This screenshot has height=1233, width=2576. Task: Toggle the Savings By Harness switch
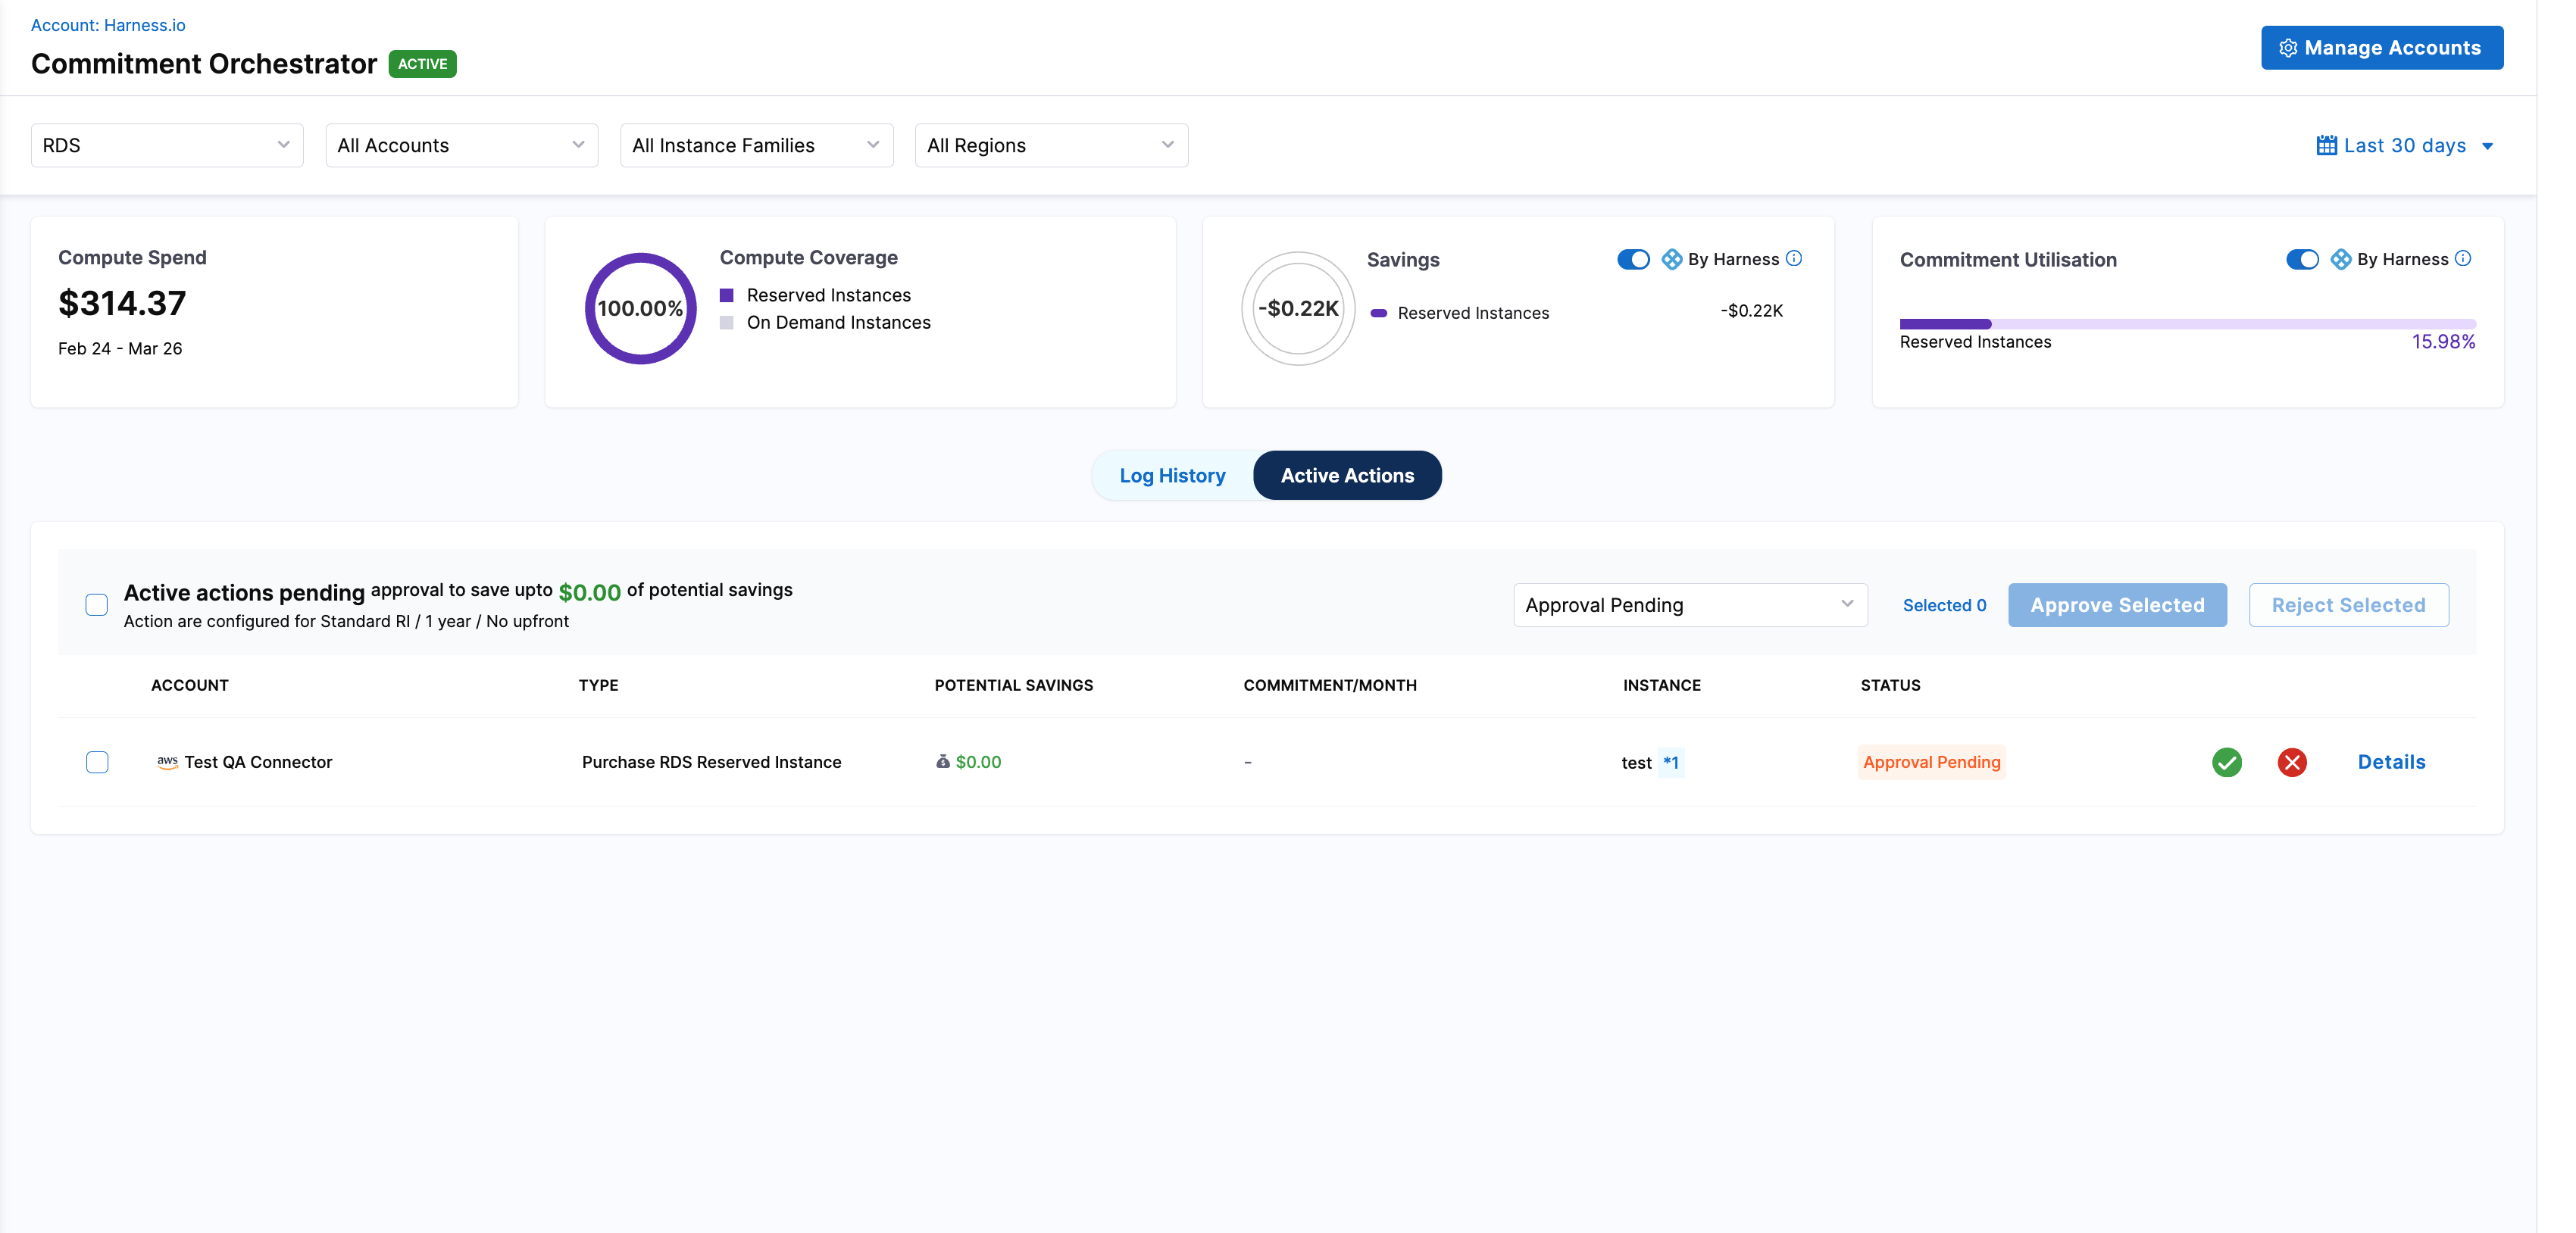click(x=1633, y=259)
